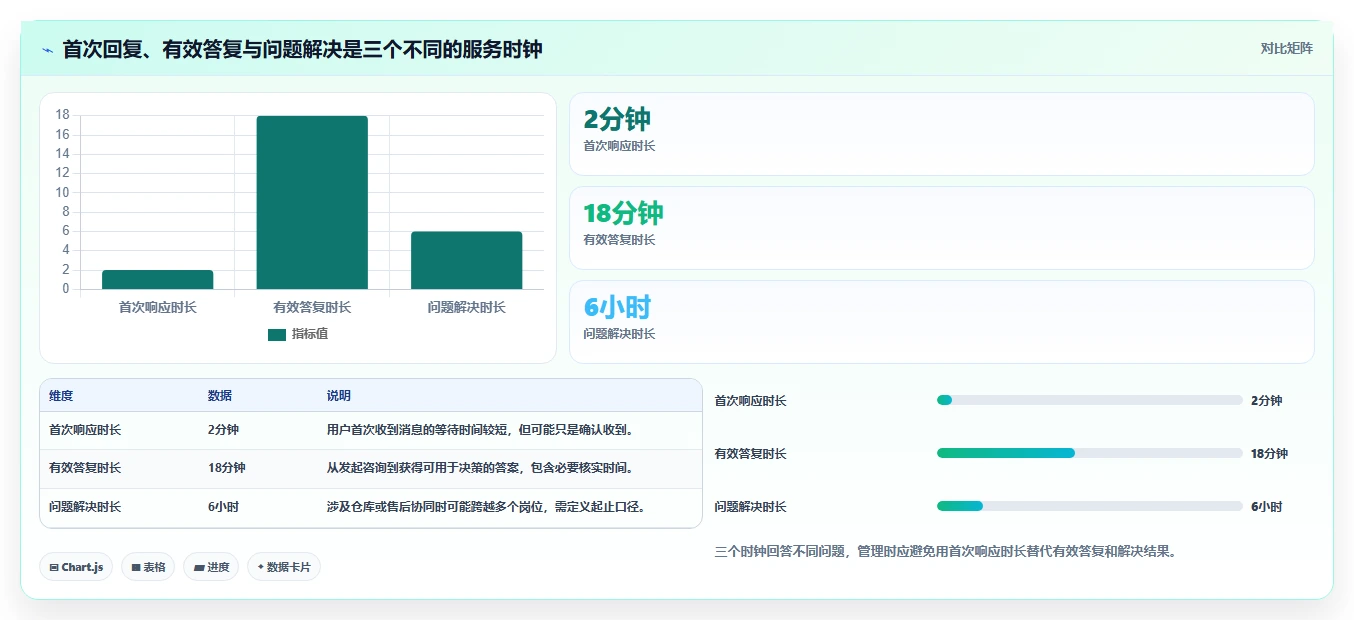Click the 有效答复时长 progress bar

pyautogui.click(x=1090, y=453)
